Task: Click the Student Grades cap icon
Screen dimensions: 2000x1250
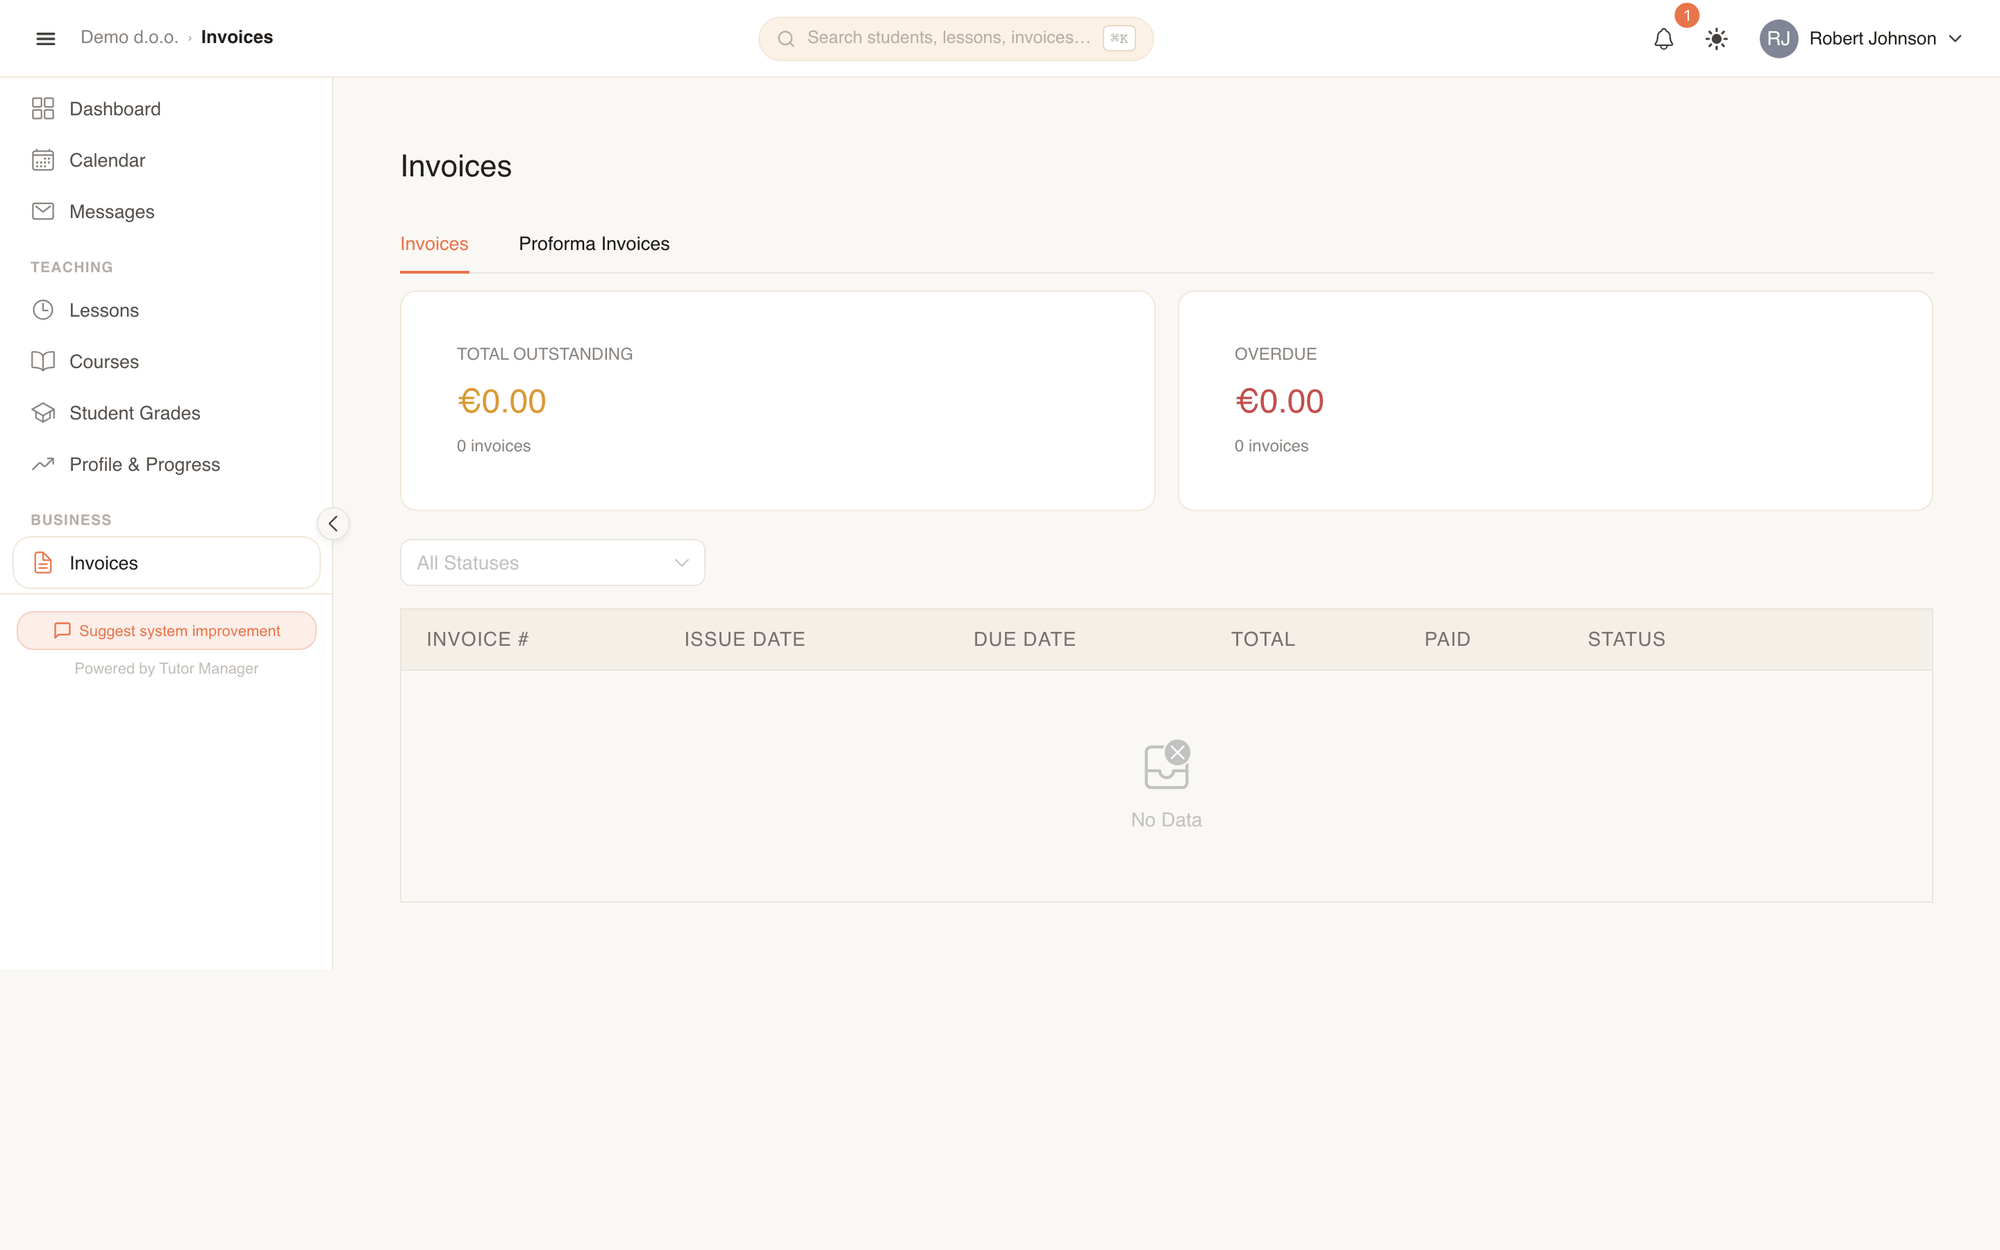Action: pyautogui.click(x=43, y=413)
